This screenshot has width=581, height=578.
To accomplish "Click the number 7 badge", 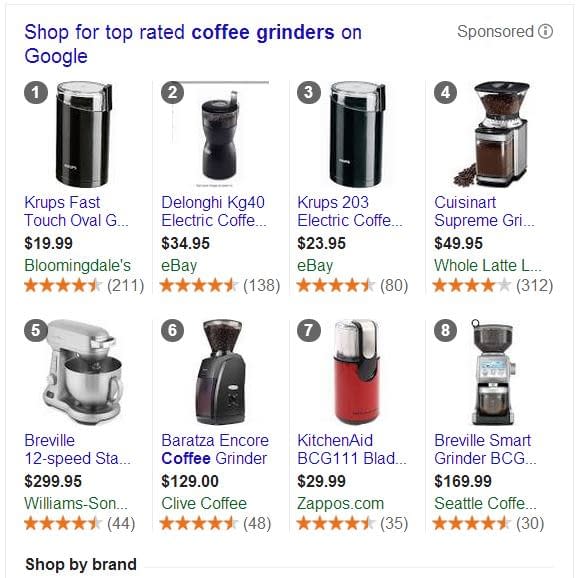I will (309, 330).
